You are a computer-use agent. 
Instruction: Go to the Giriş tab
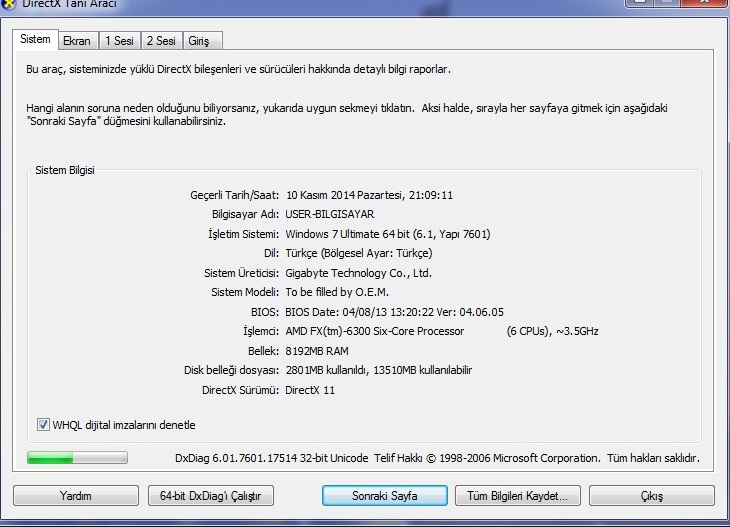point(203,41)
